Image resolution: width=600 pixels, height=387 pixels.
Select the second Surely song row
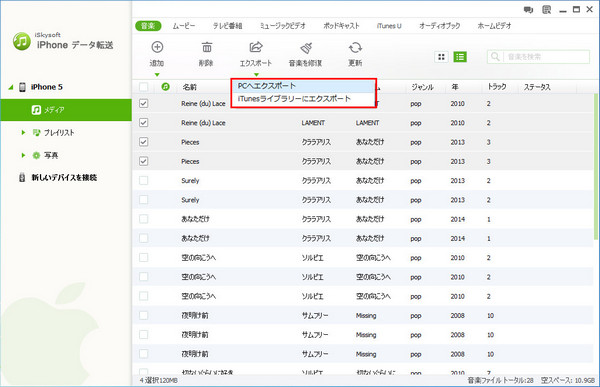coord(363,200)
